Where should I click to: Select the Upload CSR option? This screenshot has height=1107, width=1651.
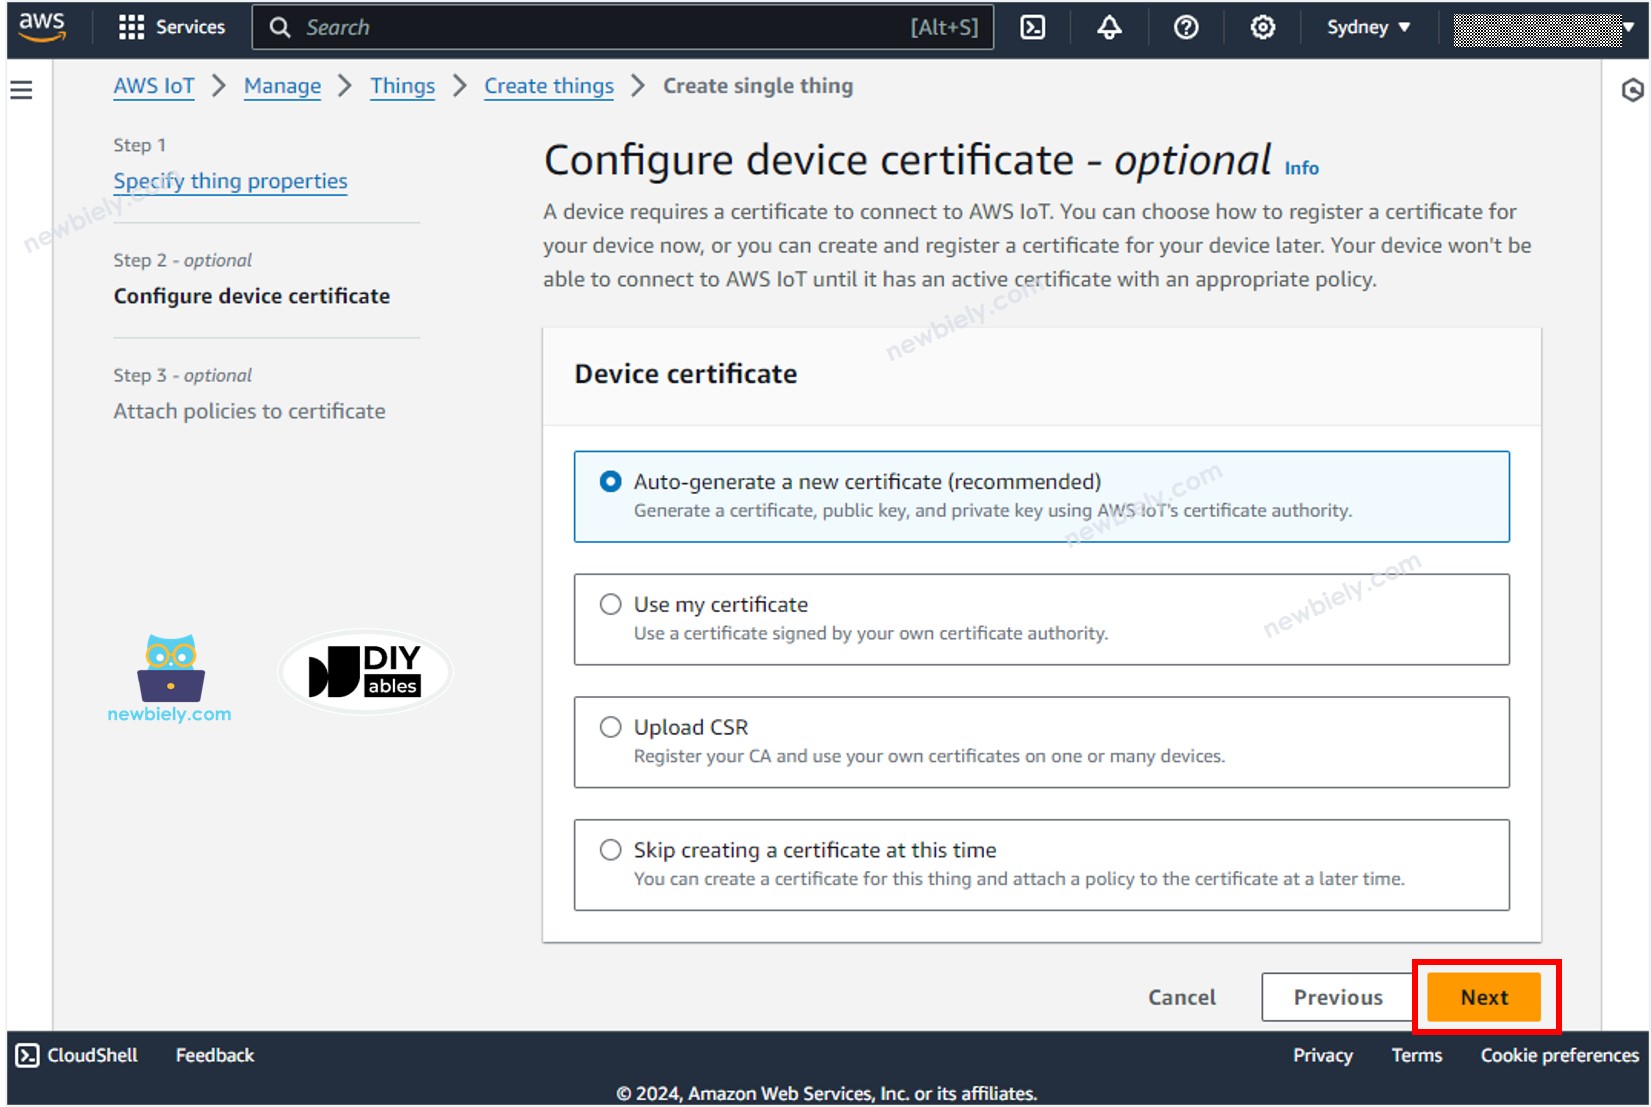(610, 726)
